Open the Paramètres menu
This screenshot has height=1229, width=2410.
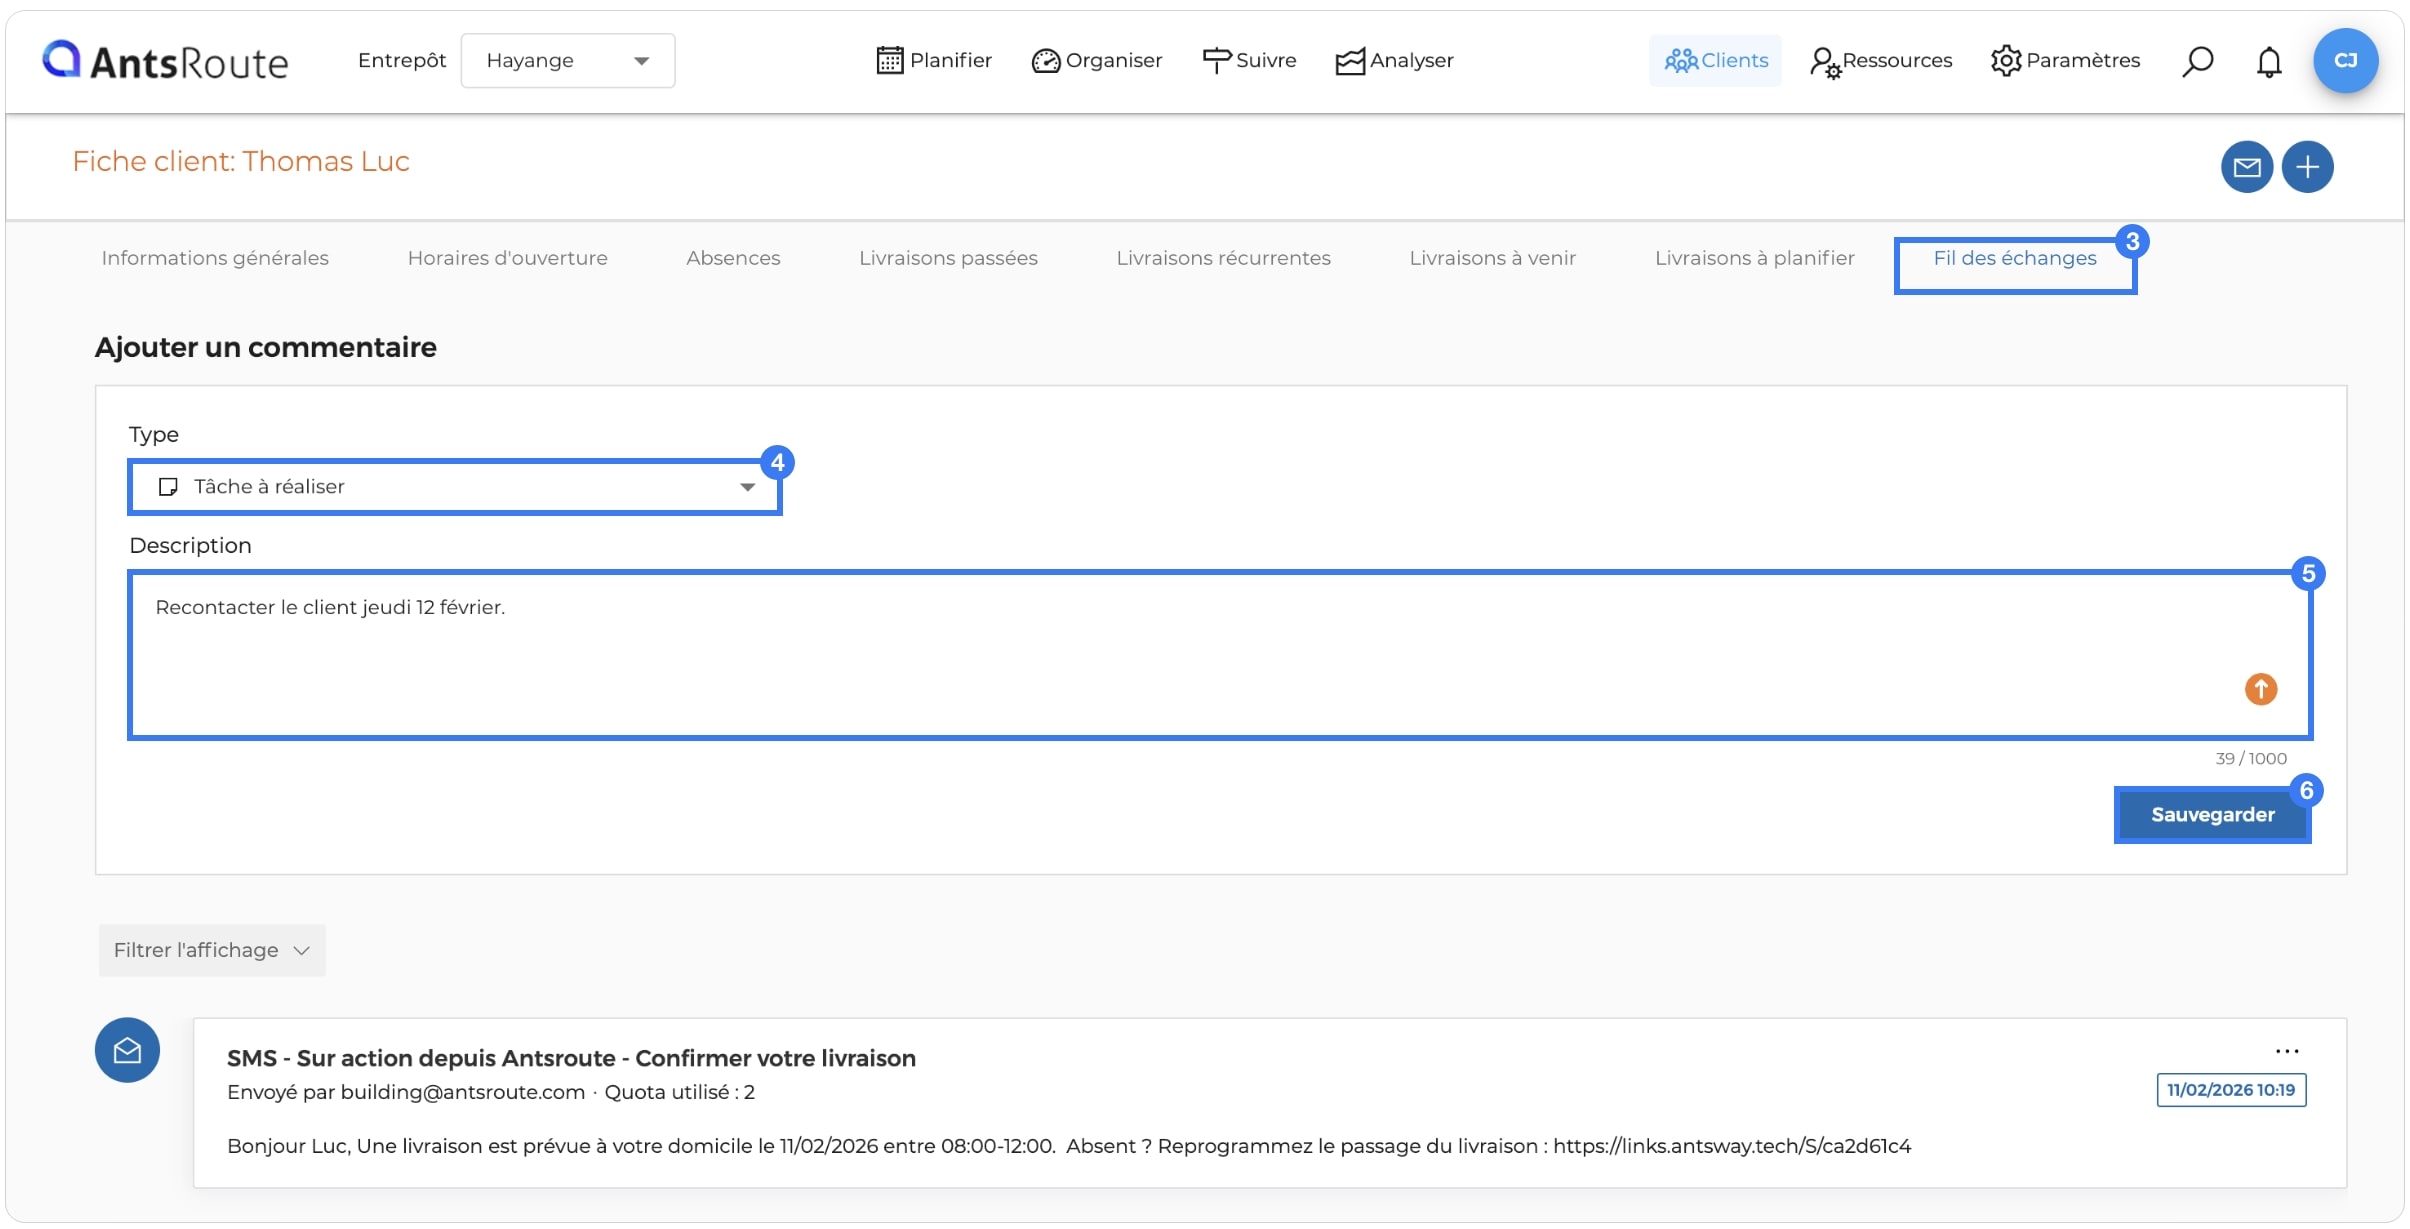coord(2065,61)
